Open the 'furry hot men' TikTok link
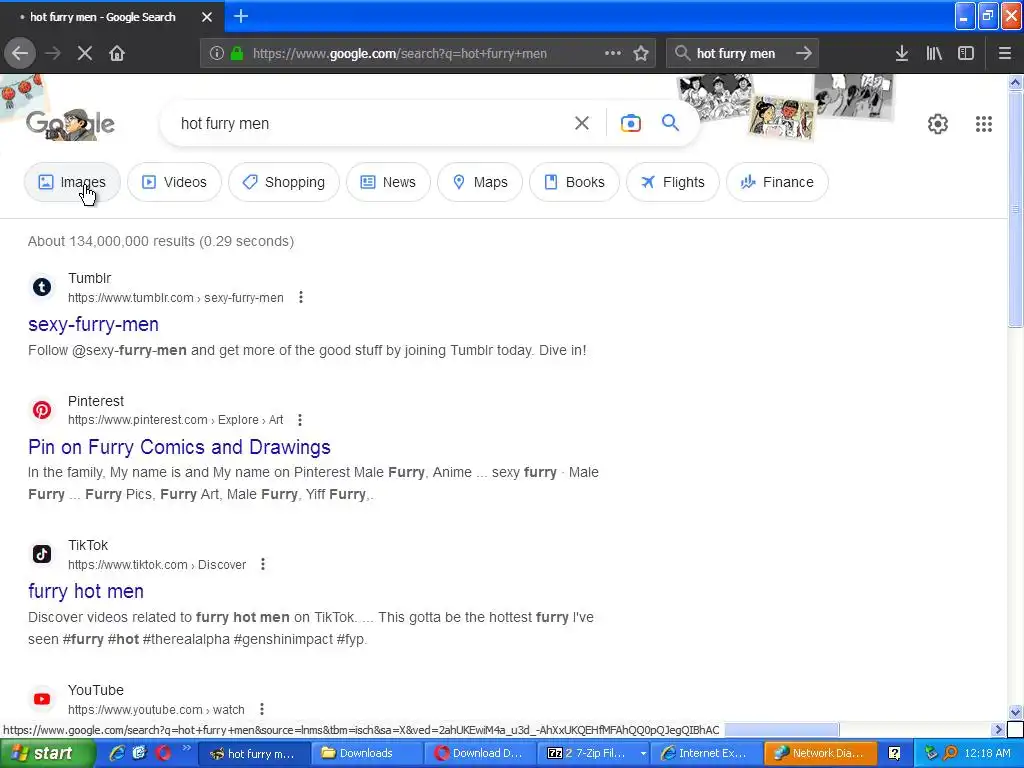 pyautogui.click(x=86, y=592)
